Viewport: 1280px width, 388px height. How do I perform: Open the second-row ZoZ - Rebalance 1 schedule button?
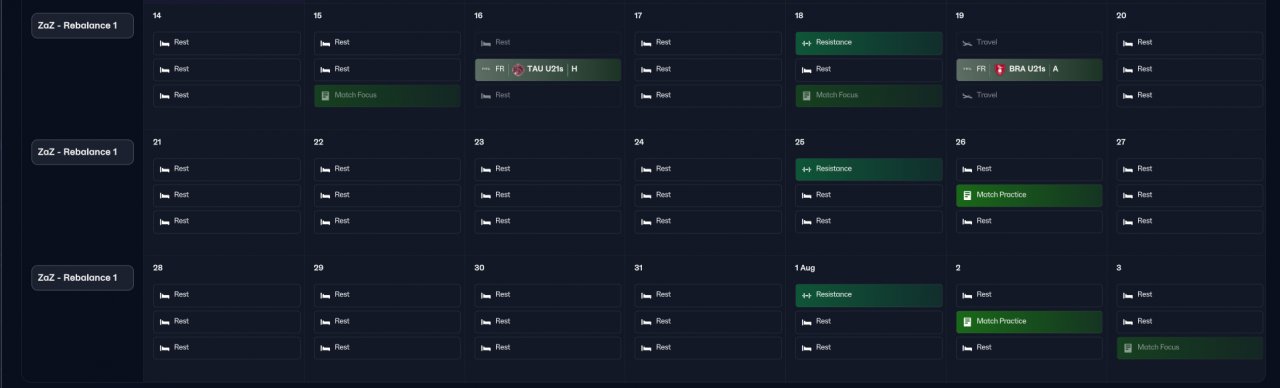tap(82, 152)
